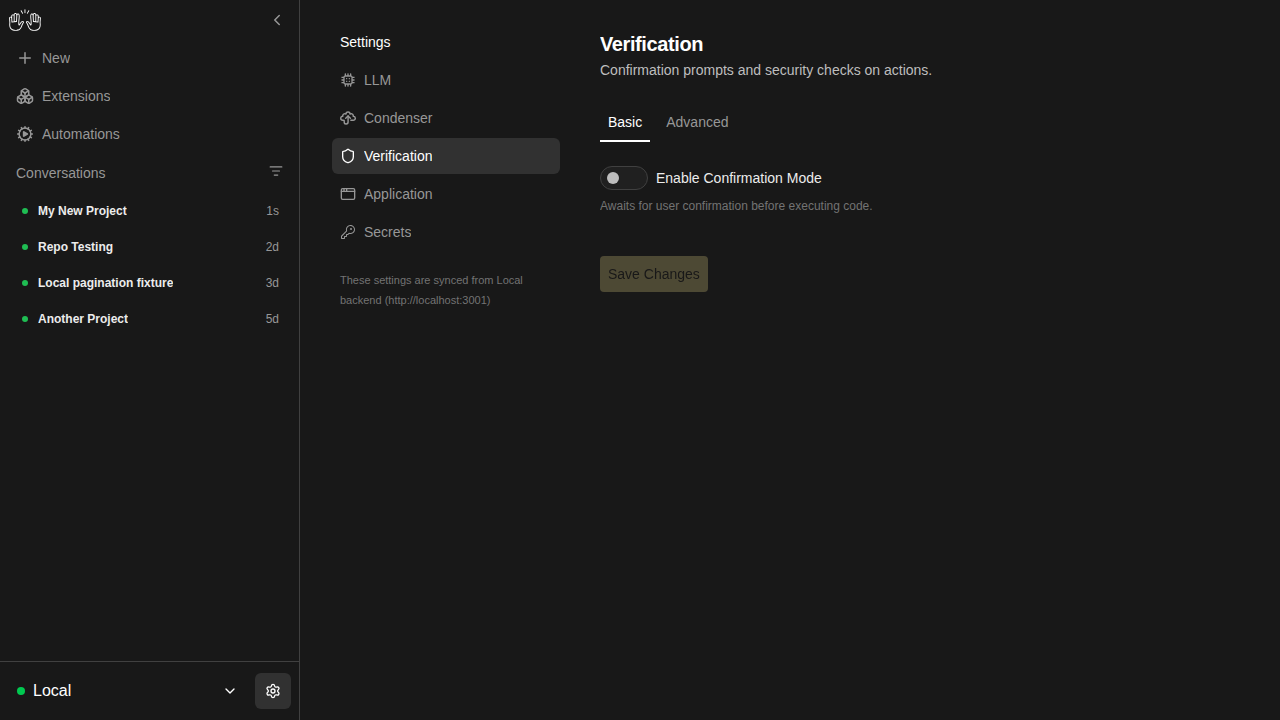Viewport: 1280px width, 720px height.
Task: Click the Verification page title
Action: (651, 44)
